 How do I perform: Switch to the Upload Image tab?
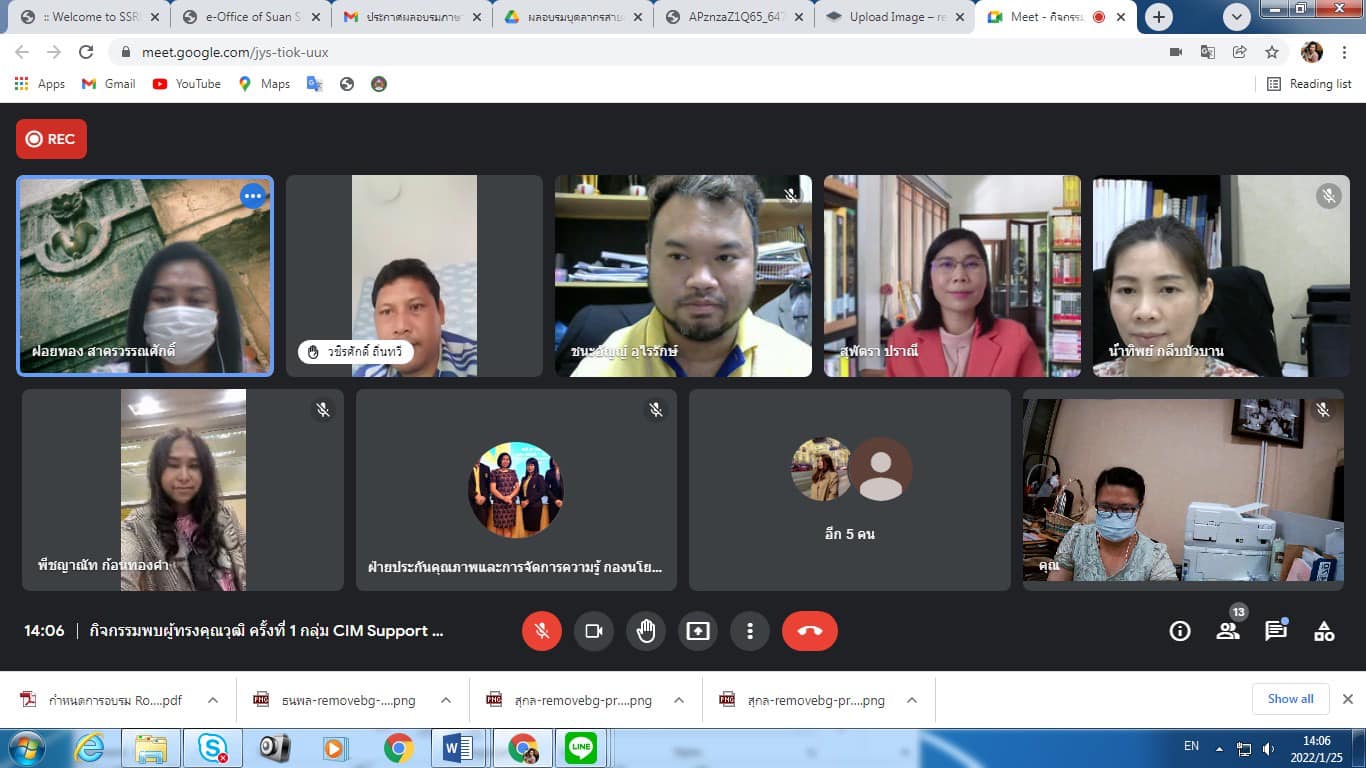tap(886, 17)
